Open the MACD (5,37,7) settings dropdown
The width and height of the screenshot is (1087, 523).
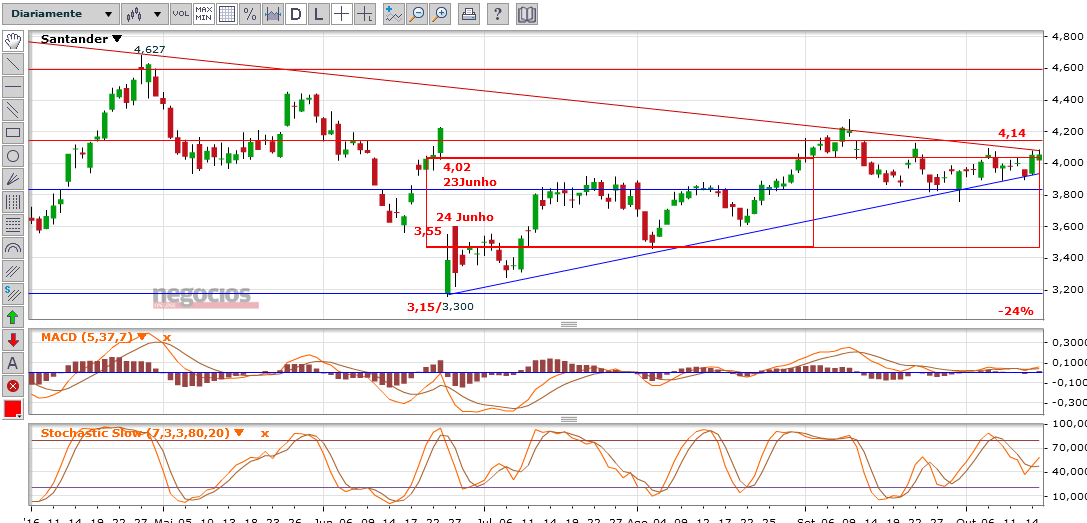142,337
